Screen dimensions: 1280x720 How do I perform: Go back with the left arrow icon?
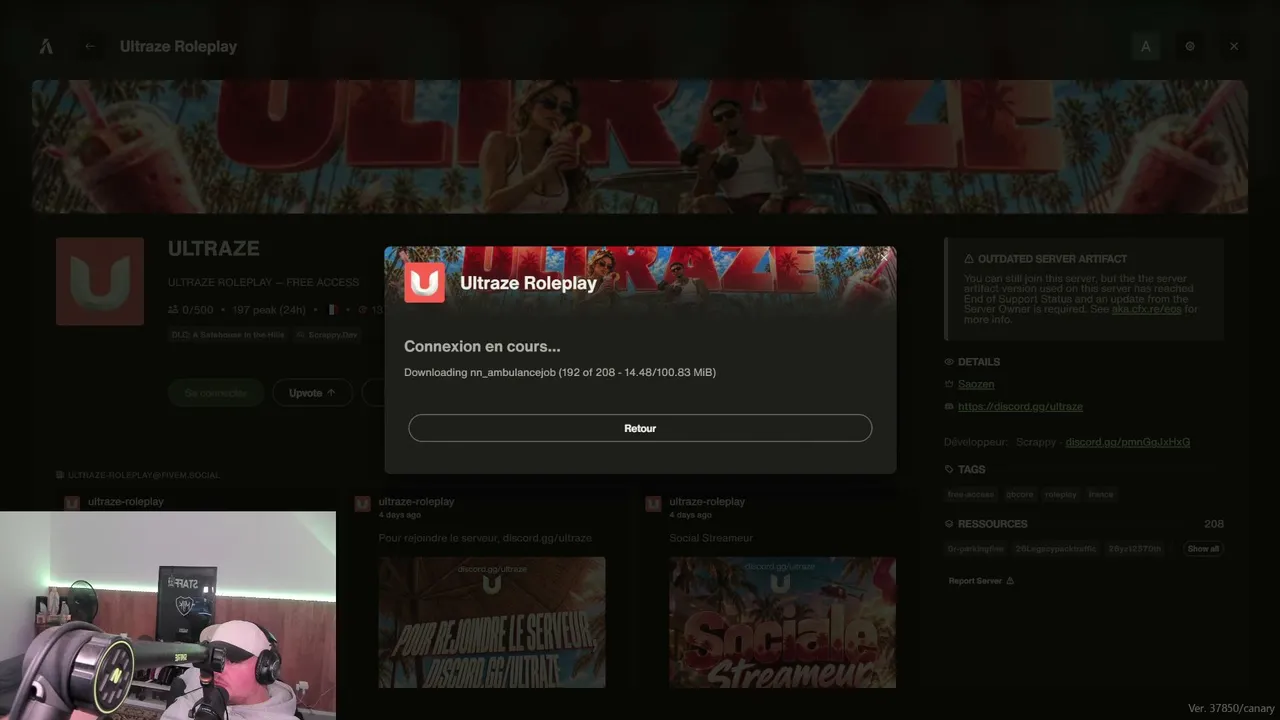(x=91, y=46)
